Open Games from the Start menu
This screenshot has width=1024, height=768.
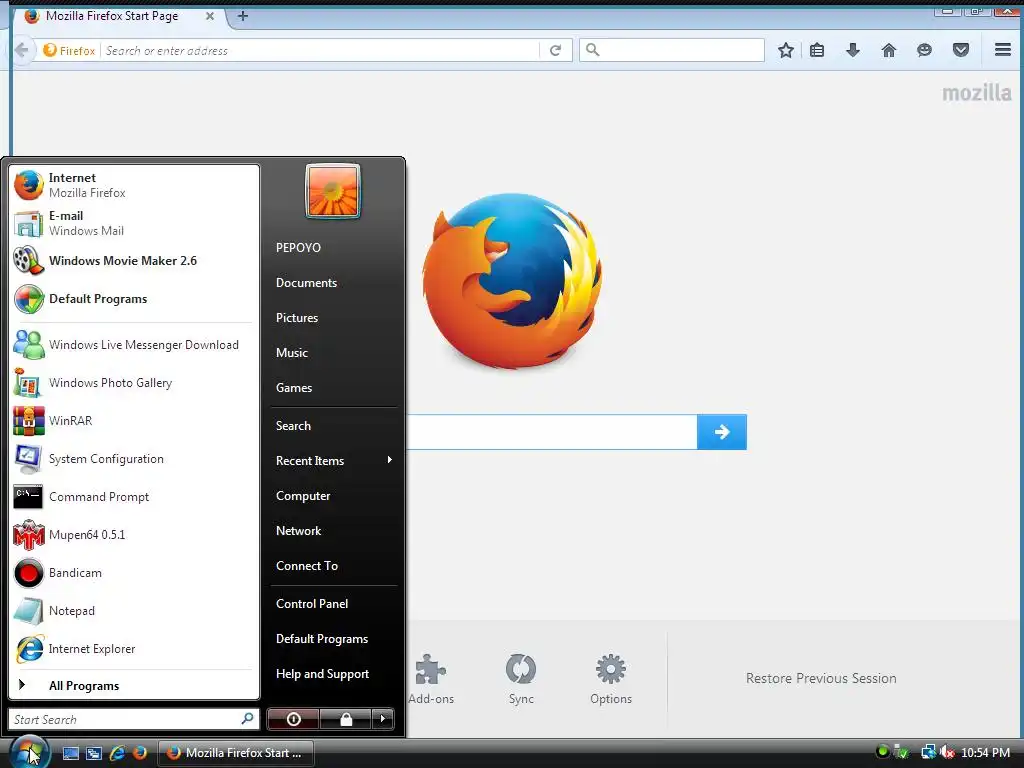pos(294,388)
